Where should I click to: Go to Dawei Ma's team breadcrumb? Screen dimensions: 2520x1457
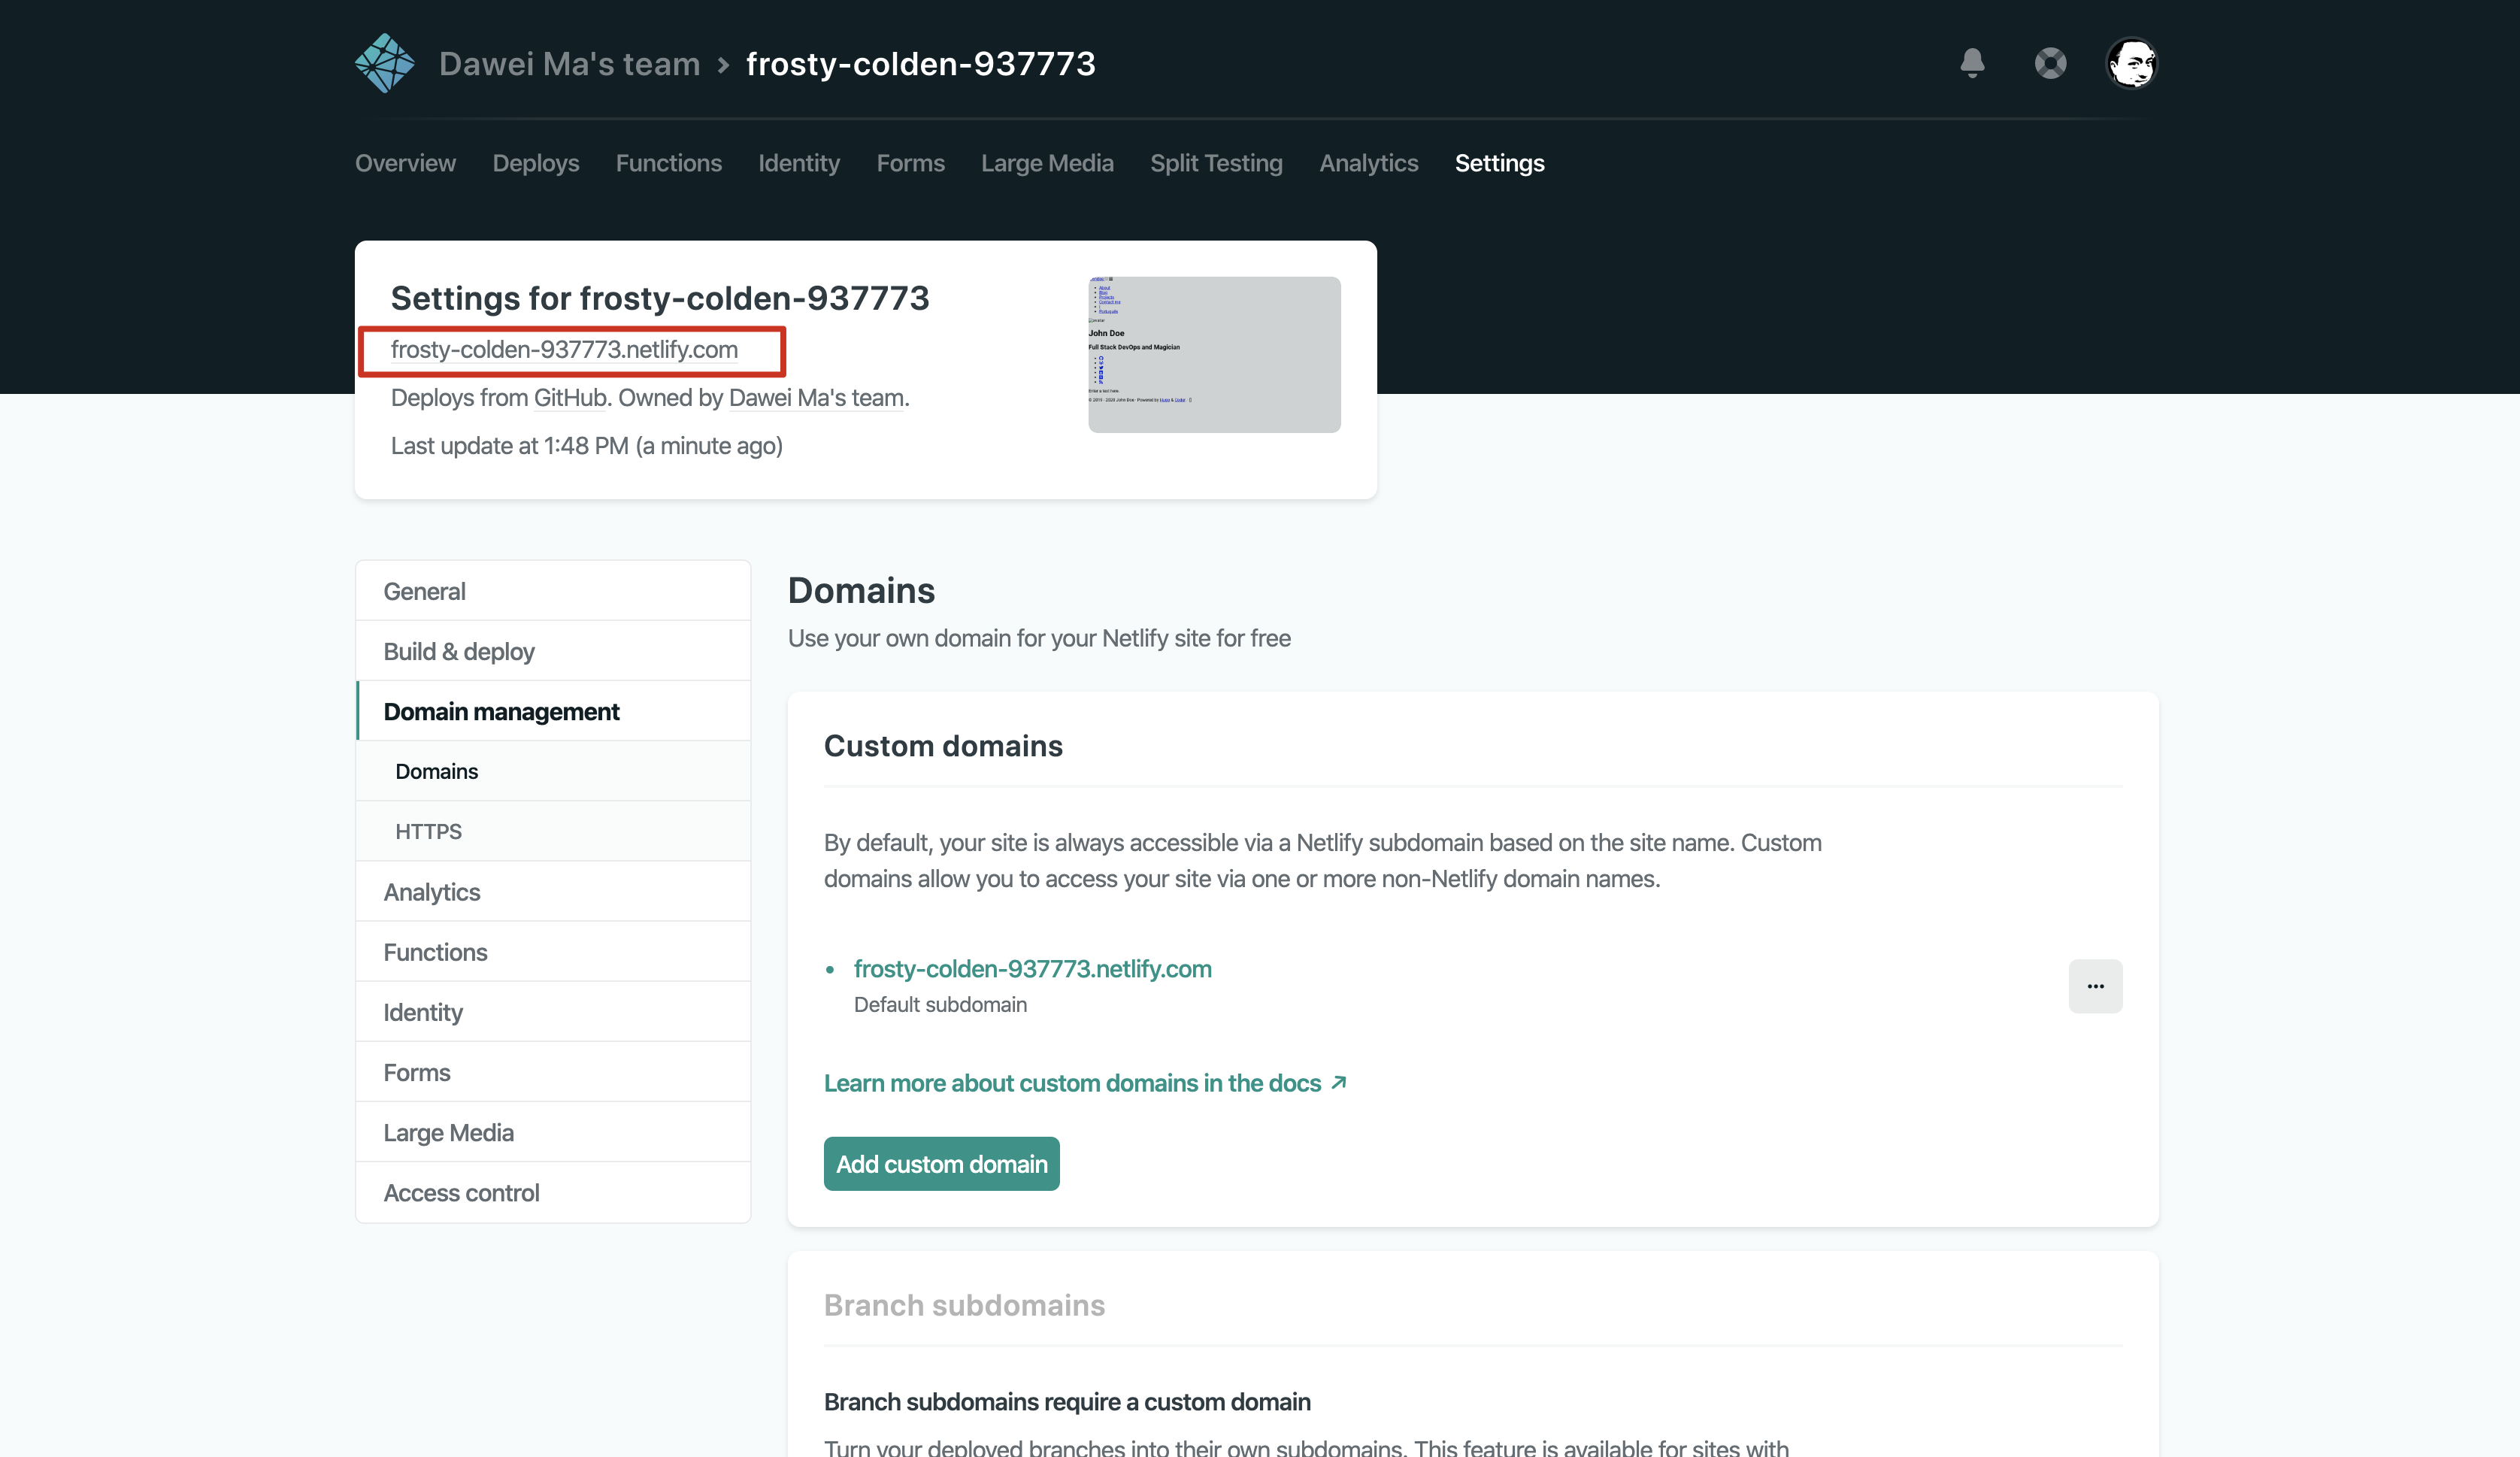click(x=569, y=64)
